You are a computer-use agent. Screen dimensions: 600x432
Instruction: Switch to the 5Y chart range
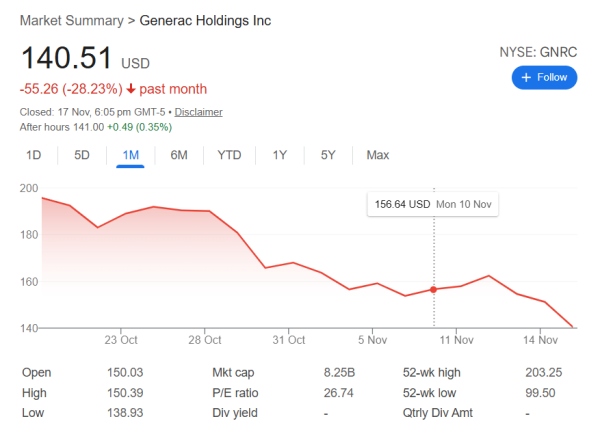[328, 155]
